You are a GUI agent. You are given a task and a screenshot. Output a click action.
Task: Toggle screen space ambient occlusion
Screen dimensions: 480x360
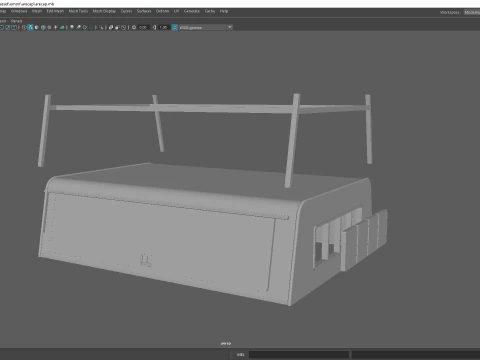(72, 27)
